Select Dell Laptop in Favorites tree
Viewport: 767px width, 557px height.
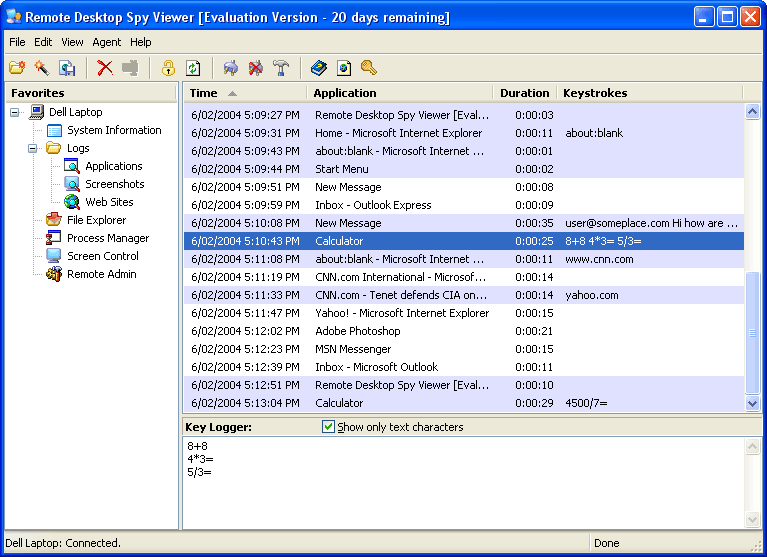pyautogui.click(x=75, y=112)
